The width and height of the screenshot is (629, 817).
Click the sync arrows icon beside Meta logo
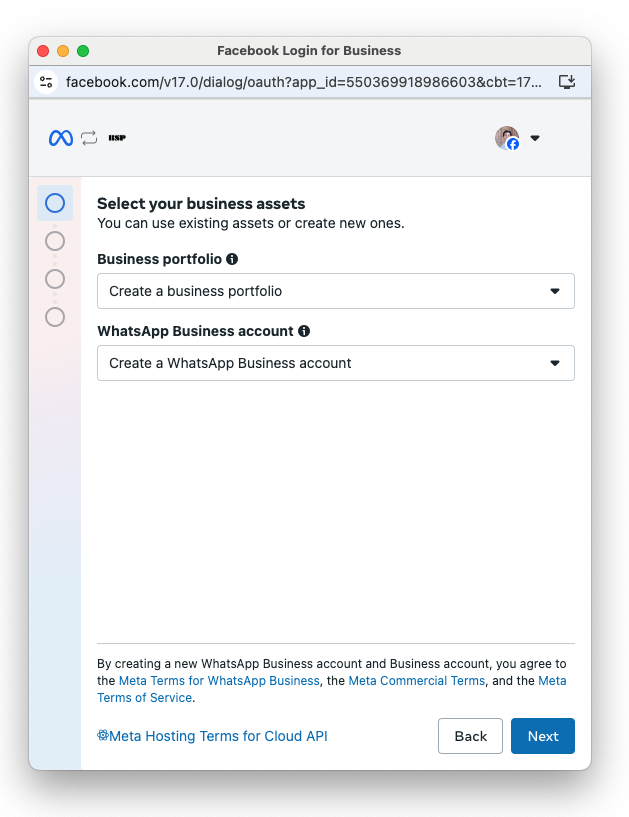tap(89, 138)
